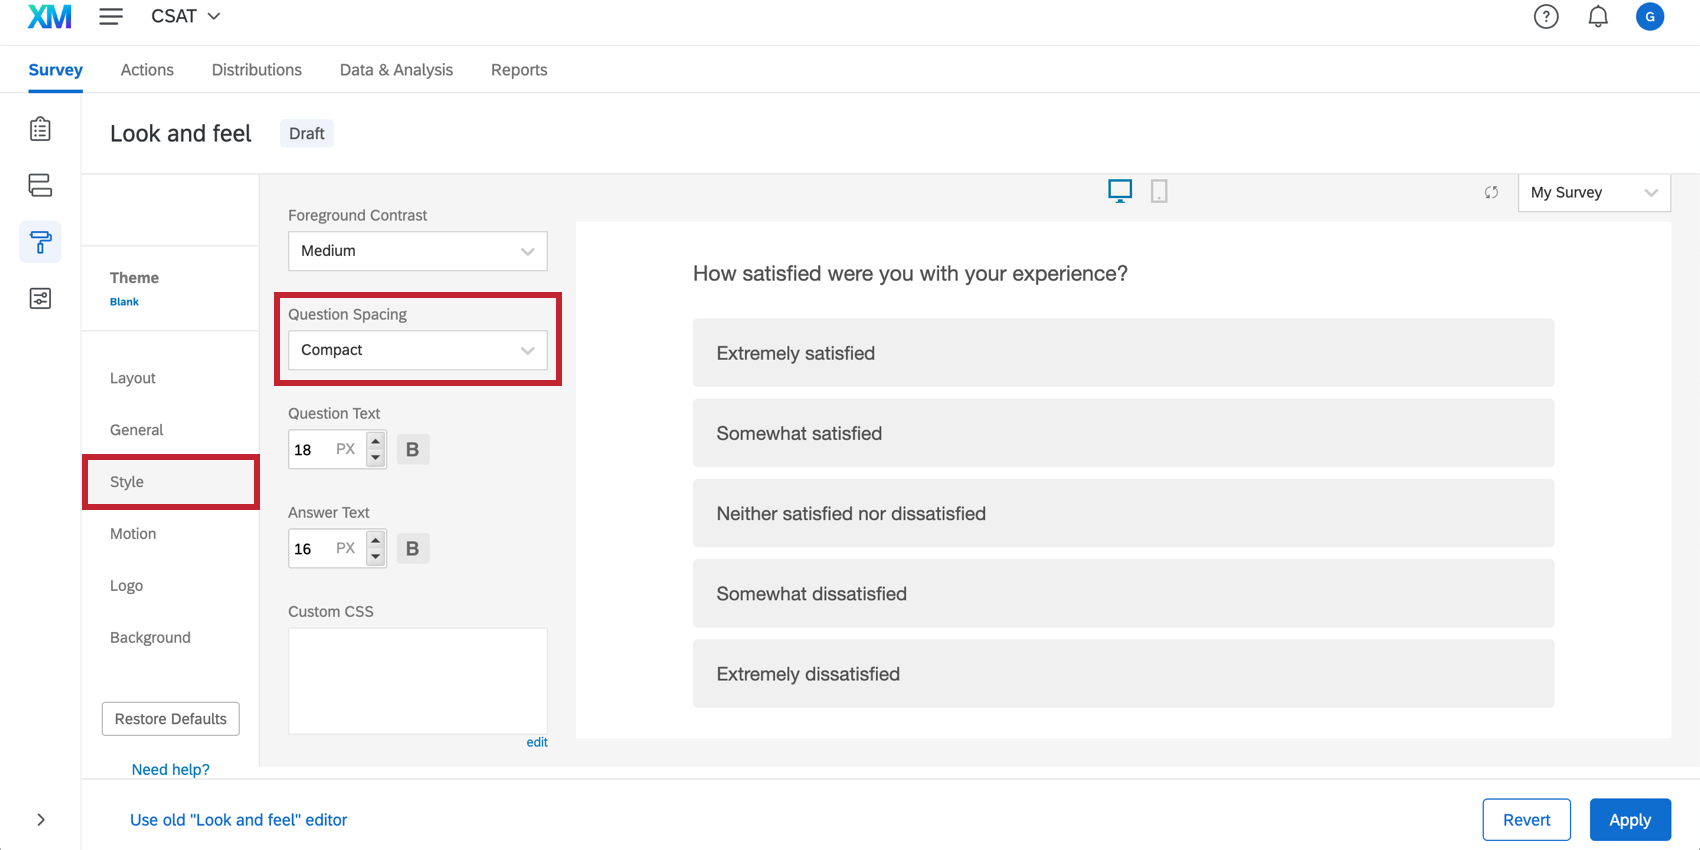Open the Motion section in sidebar

(133, 534)
